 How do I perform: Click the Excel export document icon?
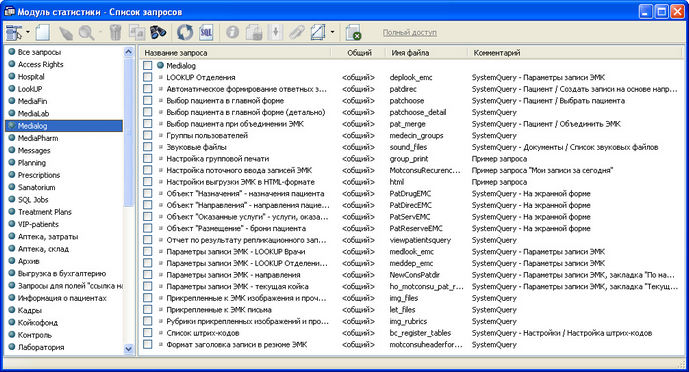tap(353, 33)
